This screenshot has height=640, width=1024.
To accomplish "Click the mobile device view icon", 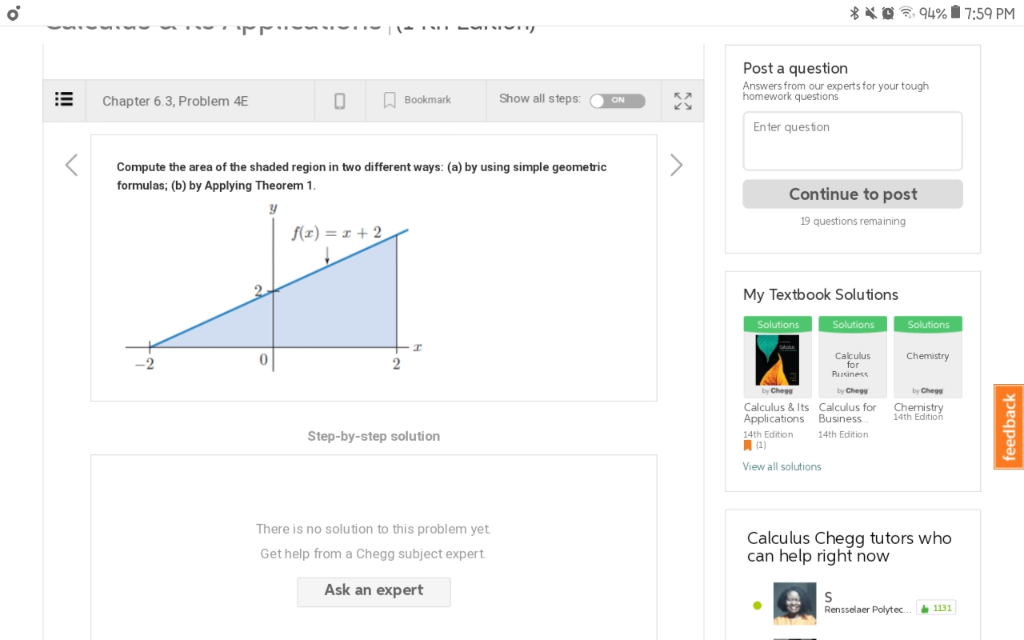I will tap(339, 100).
